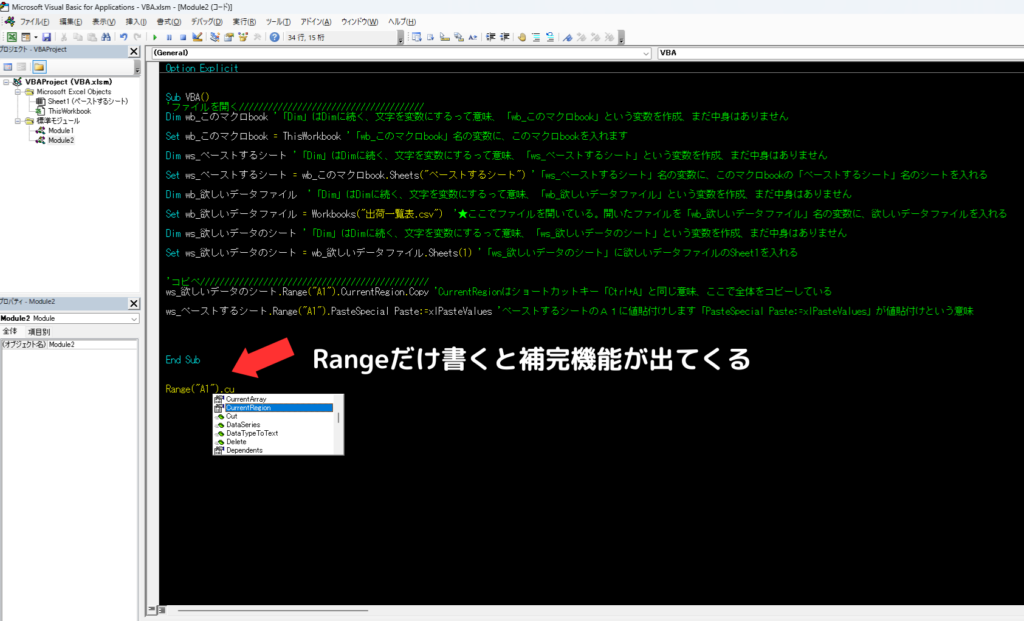Viewport: 1024px width, 621px height.
Task: Open the 編集 menu
Action: (71, 22)
